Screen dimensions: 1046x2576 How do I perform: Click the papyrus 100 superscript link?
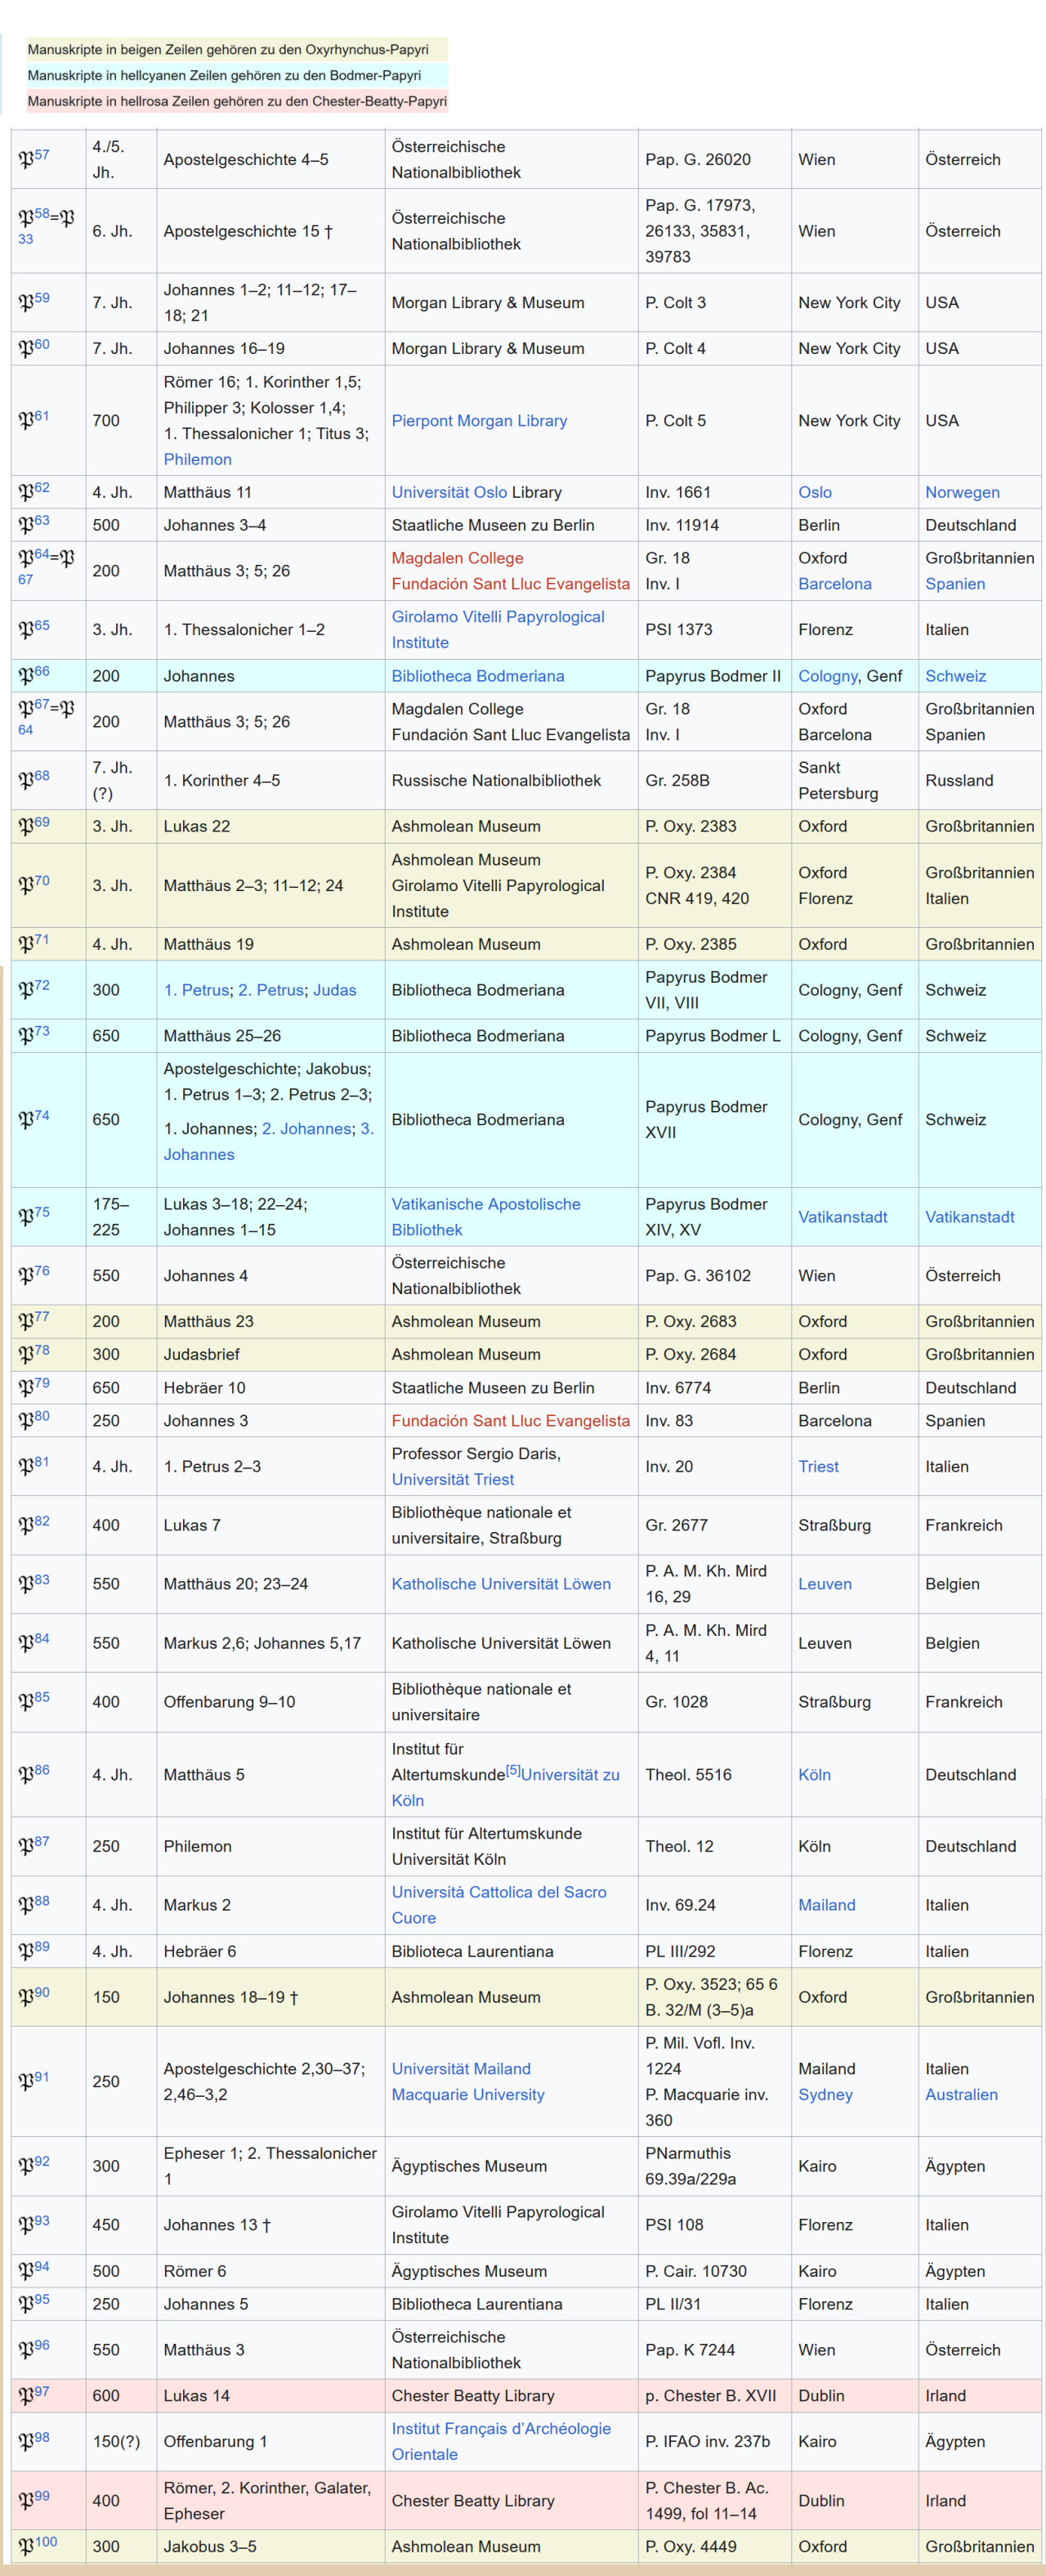pos(45,2542)
